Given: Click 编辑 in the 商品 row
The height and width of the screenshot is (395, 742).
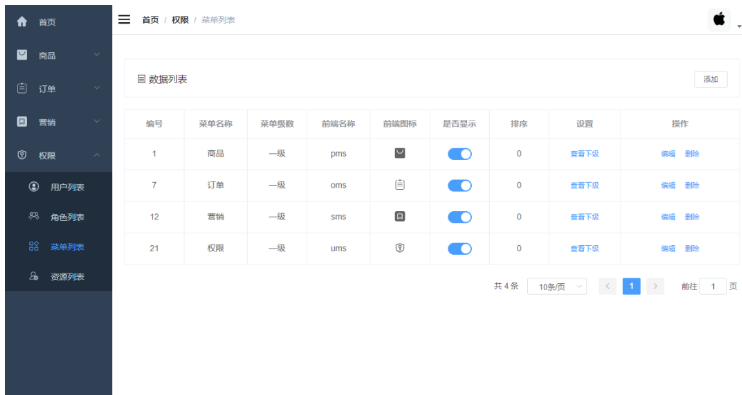Looking at the screenshot, I should tap(668, 153).
